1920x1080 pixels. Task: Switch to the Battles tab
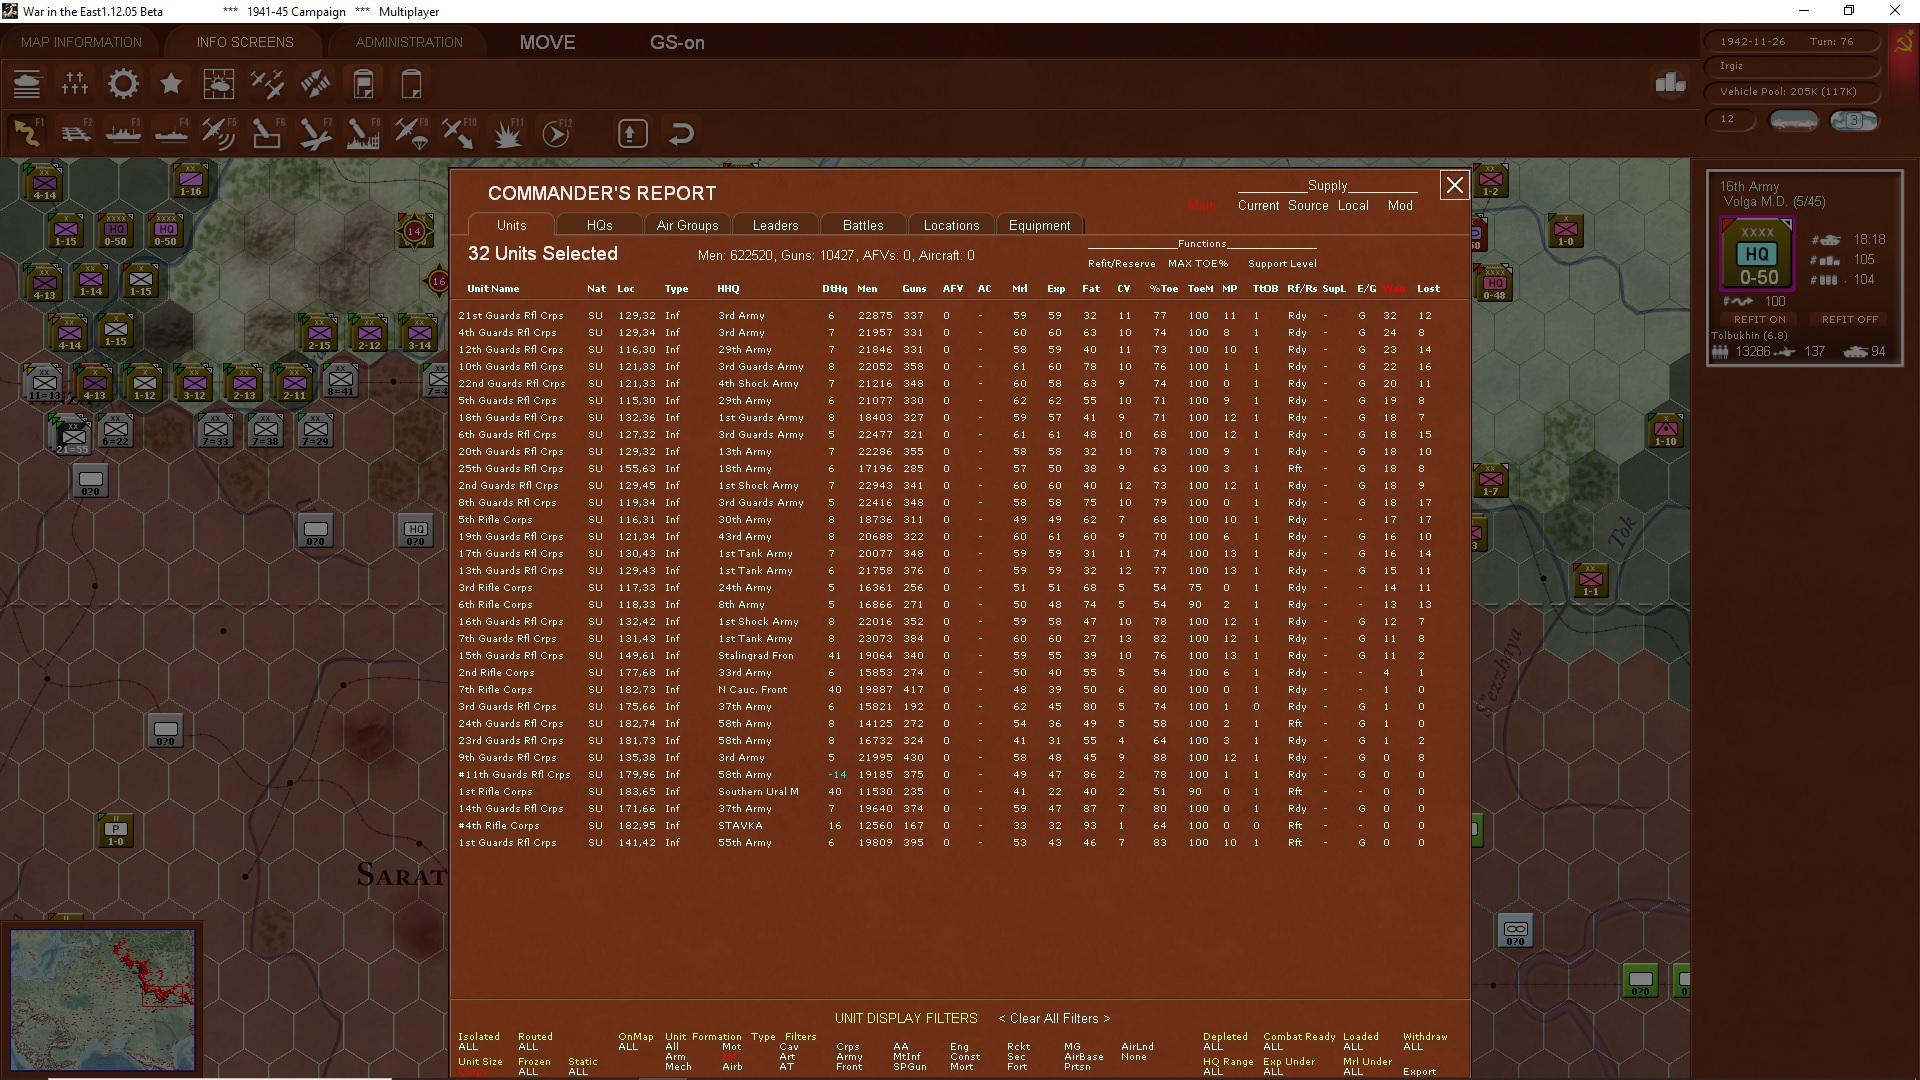coord(863,225)
